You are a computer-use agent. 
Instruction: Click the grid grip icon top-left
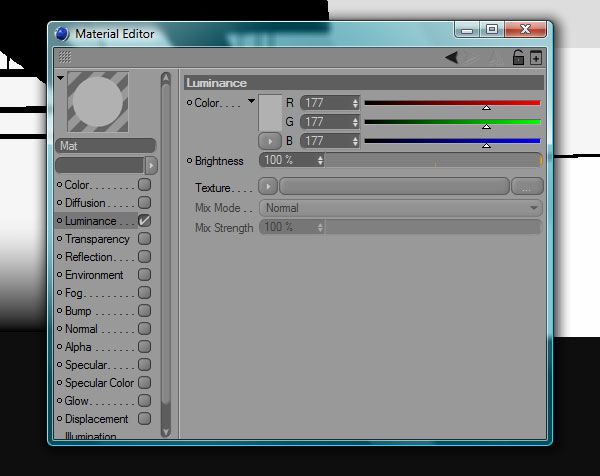65,57
